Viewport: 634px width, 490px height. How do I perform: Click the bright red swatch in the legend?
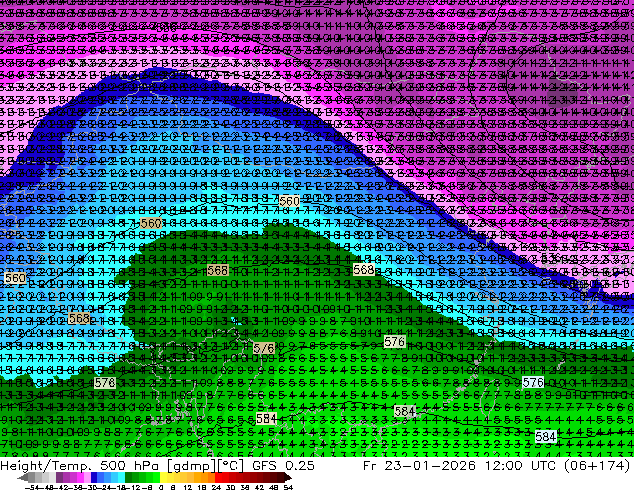[x=218, y=477]
